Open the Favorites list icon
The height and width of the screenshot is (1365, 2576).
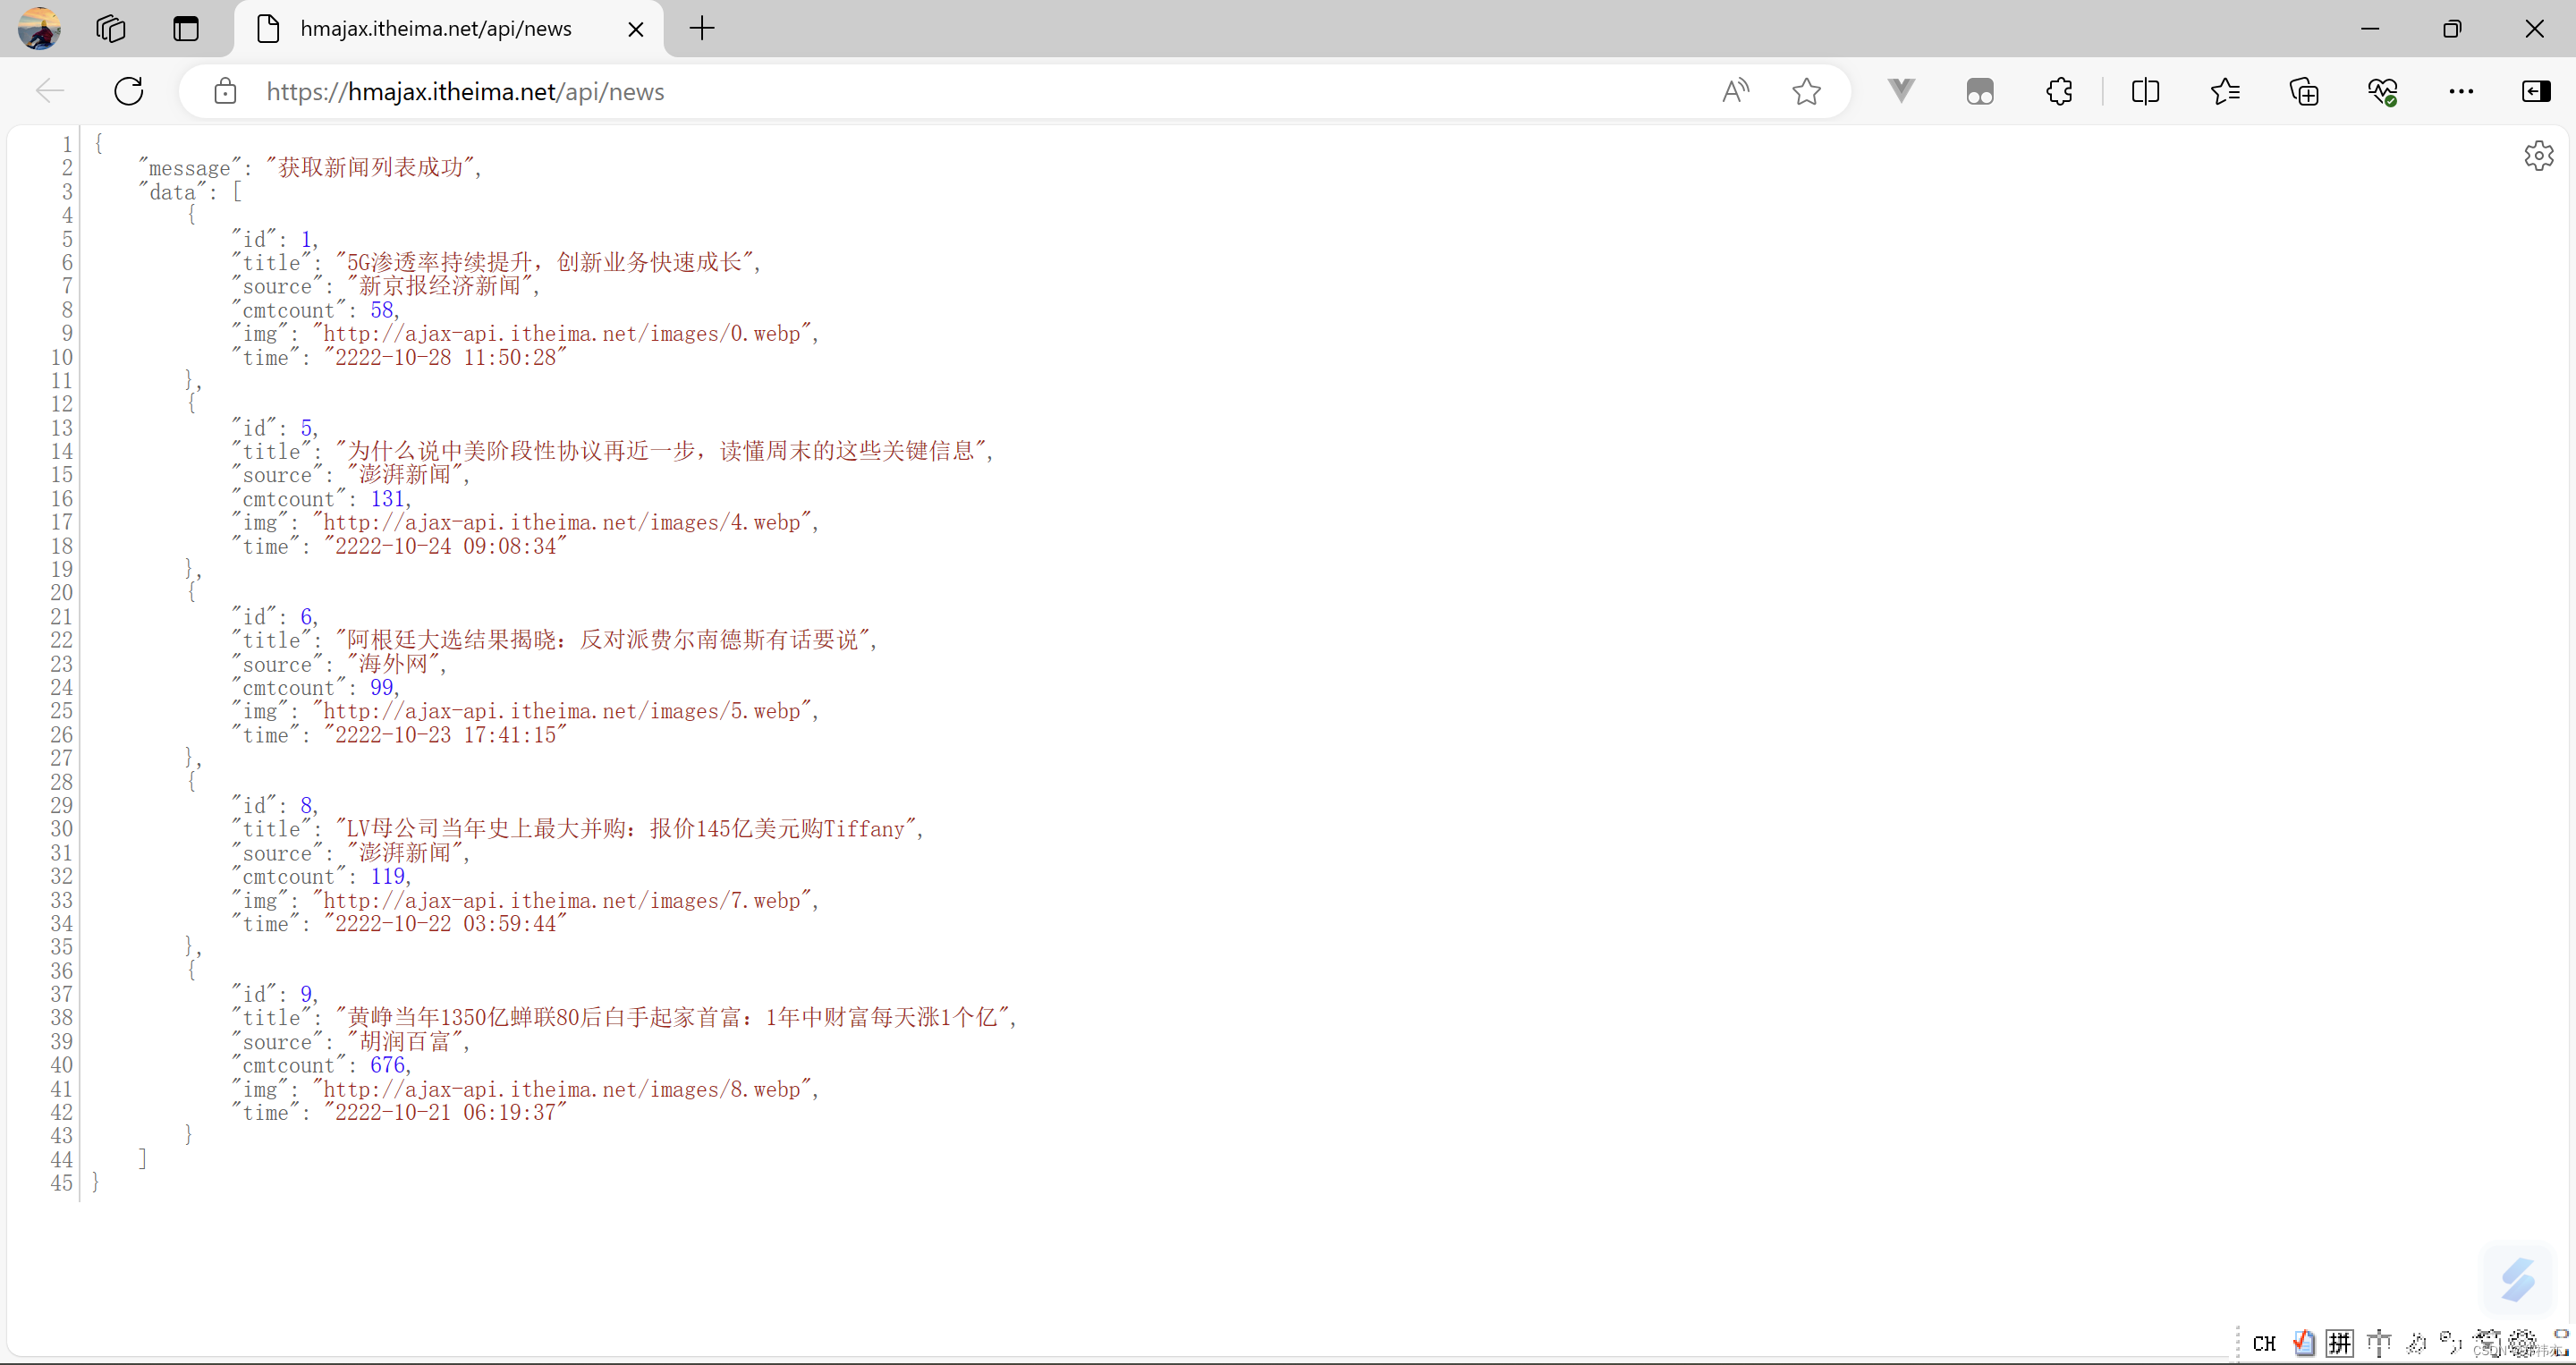click(x=2225, y=91)
